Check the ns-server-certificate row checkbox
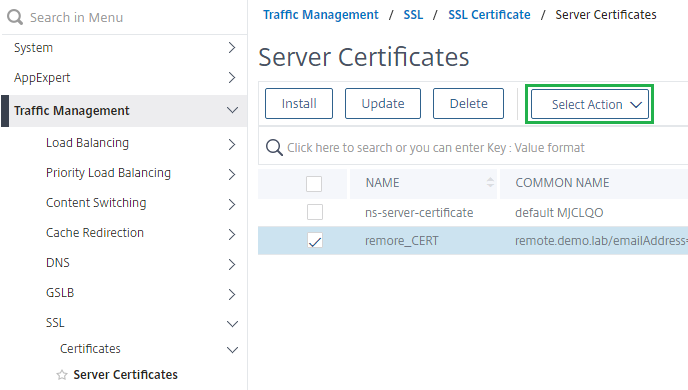This screenshot has width=688, height=390. coord(315,212)
